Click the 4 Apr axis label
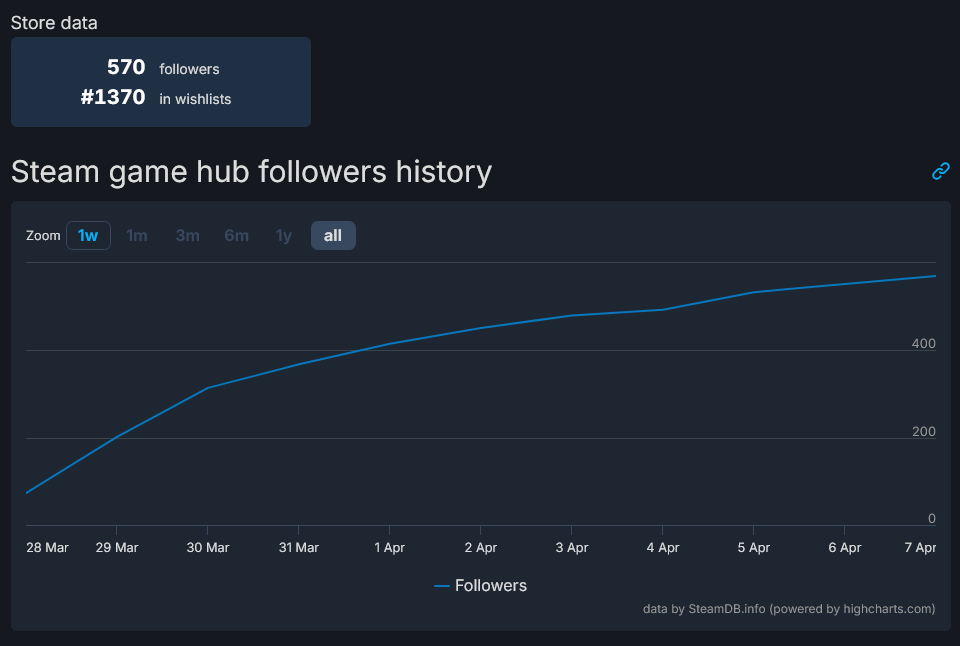 [x=662, y=547]
